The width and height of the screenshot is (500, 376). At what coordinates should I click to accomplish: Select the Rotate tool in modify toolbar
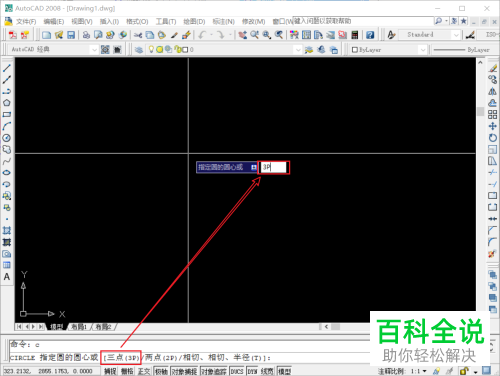point(493,138)
